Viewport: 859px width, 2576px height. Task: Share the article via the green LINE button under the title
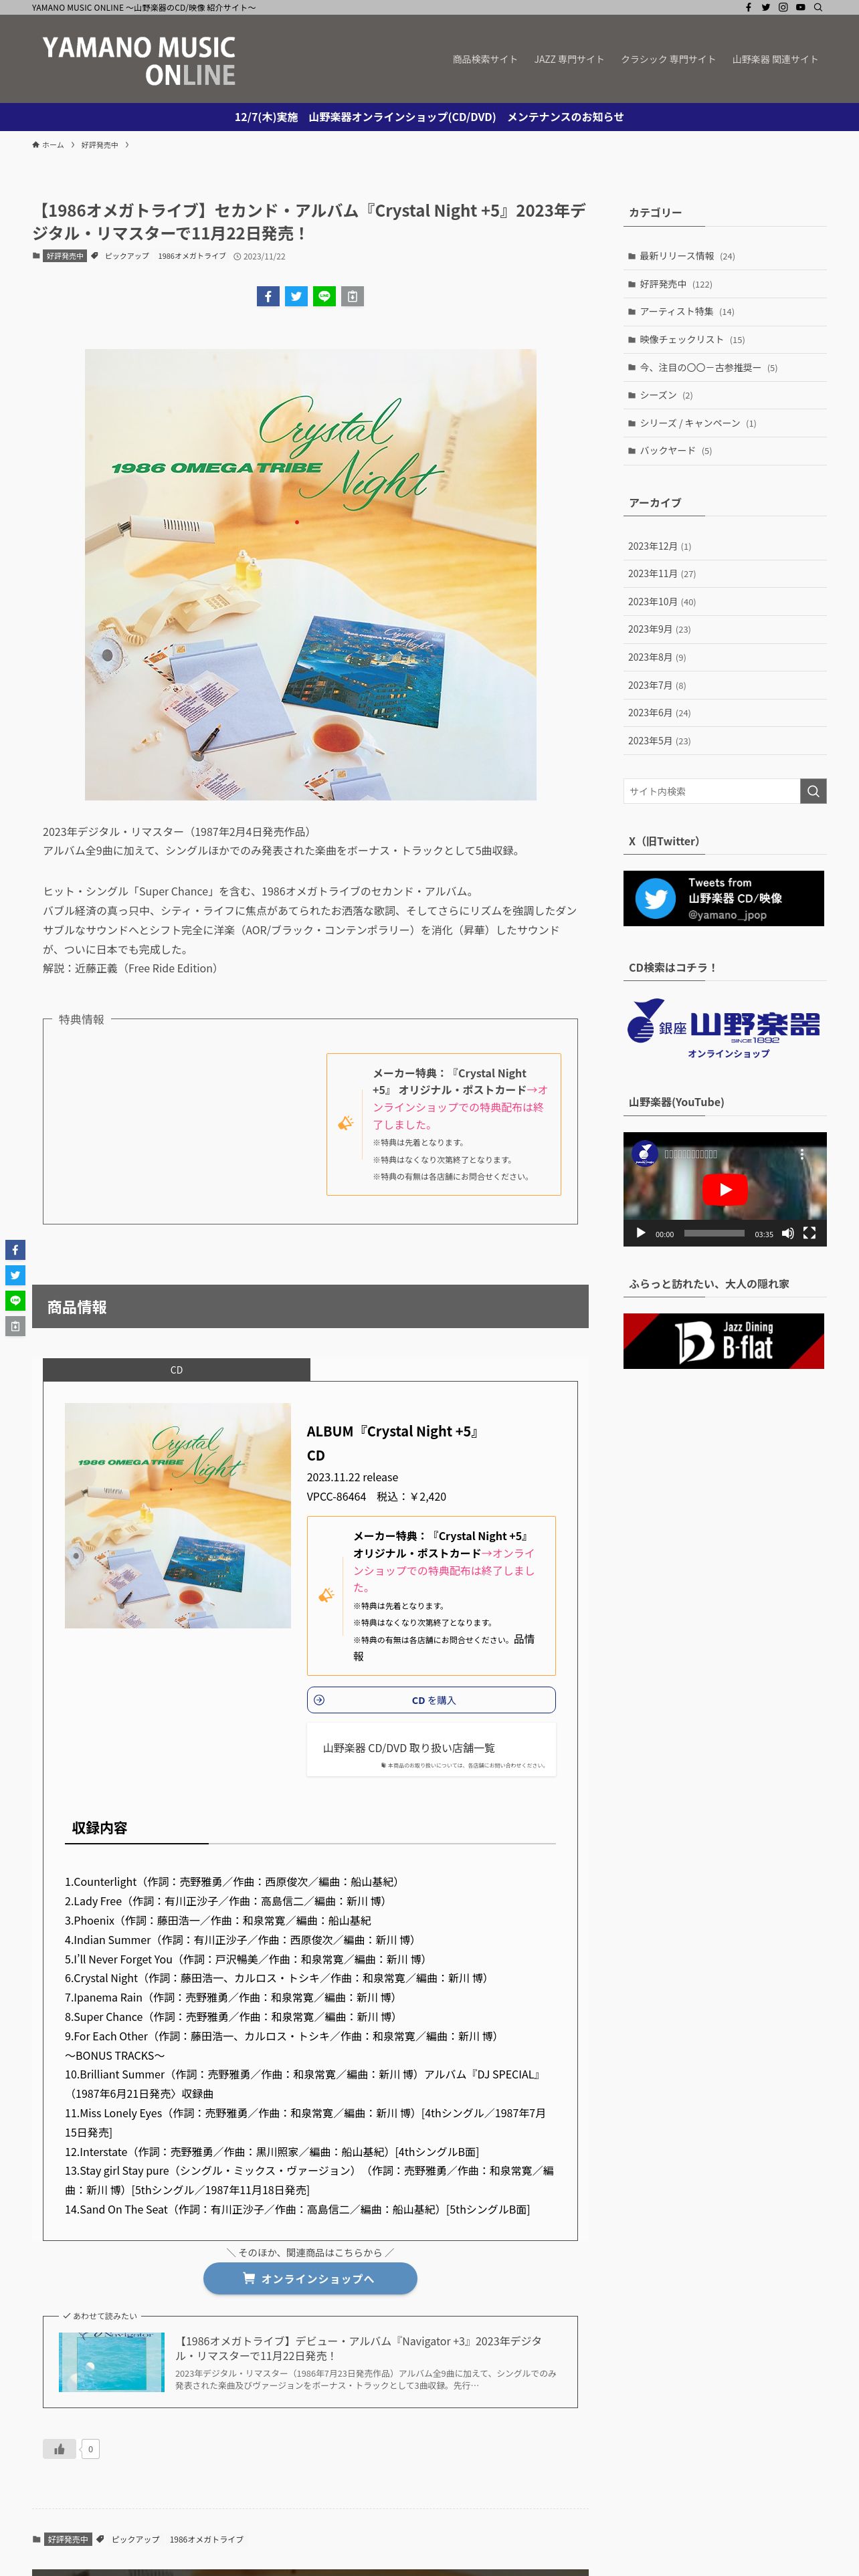point(324,296)
